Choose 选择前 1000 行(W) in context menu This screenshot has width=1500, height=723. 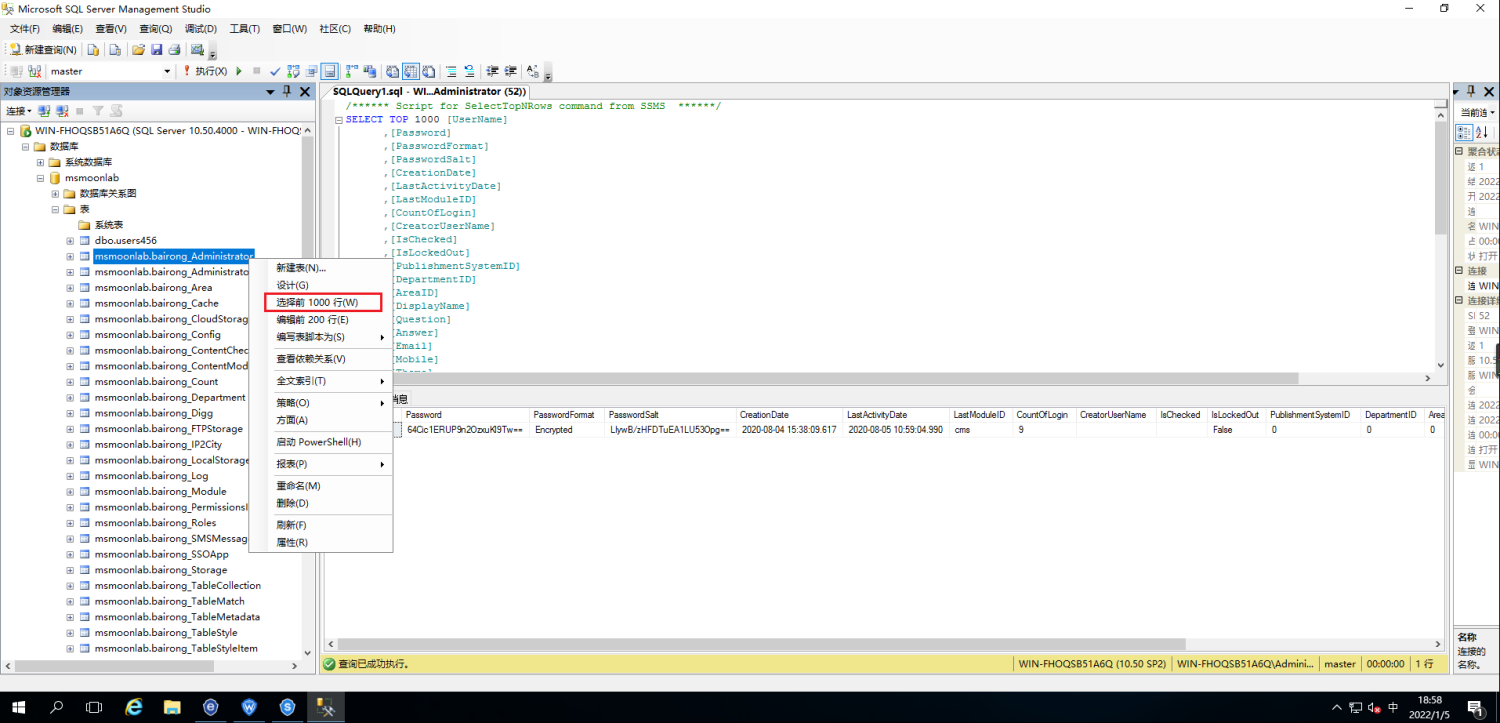pos(324,302)
